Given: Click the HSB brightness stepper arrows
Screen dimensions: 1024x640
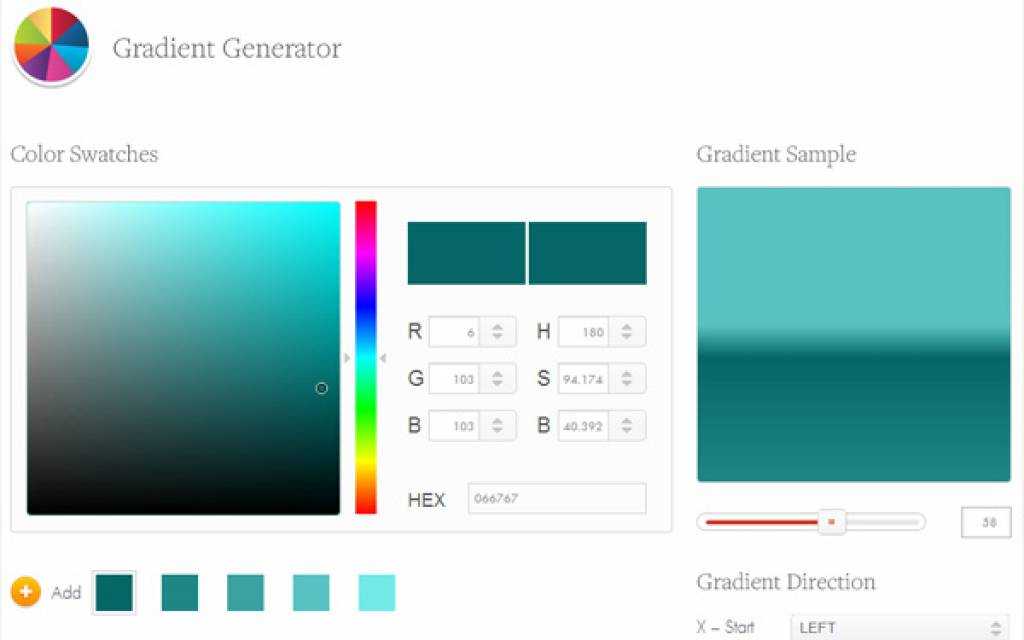Looking at the screenshot, I should tap(627, 426).
